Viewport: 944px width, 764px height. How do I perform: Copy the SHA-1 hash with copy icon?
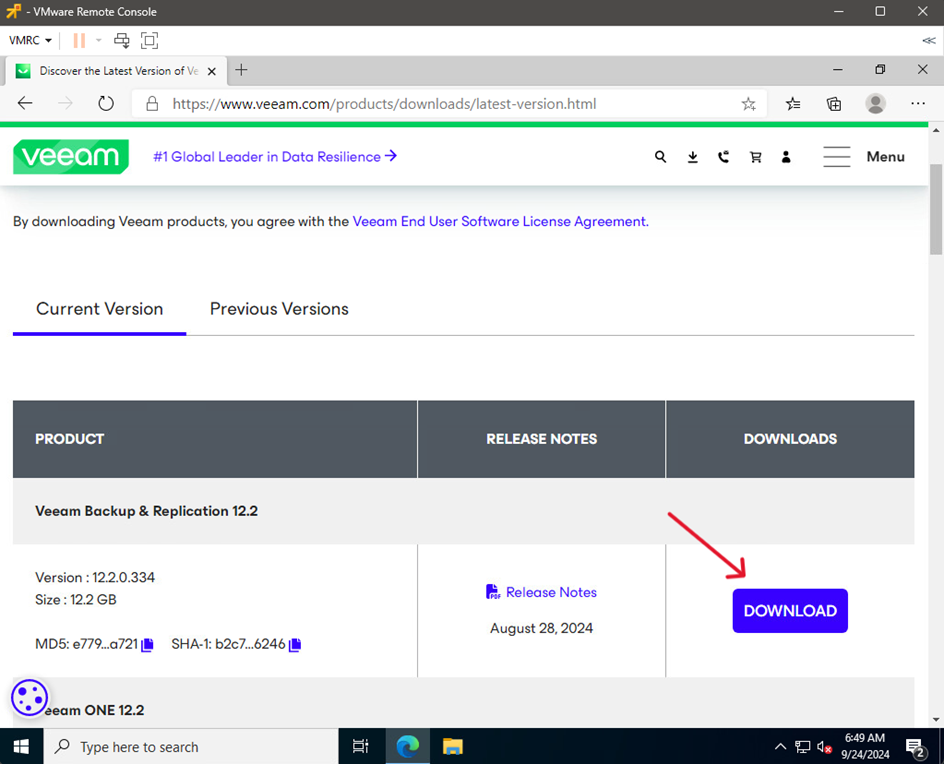pos(295,645)
